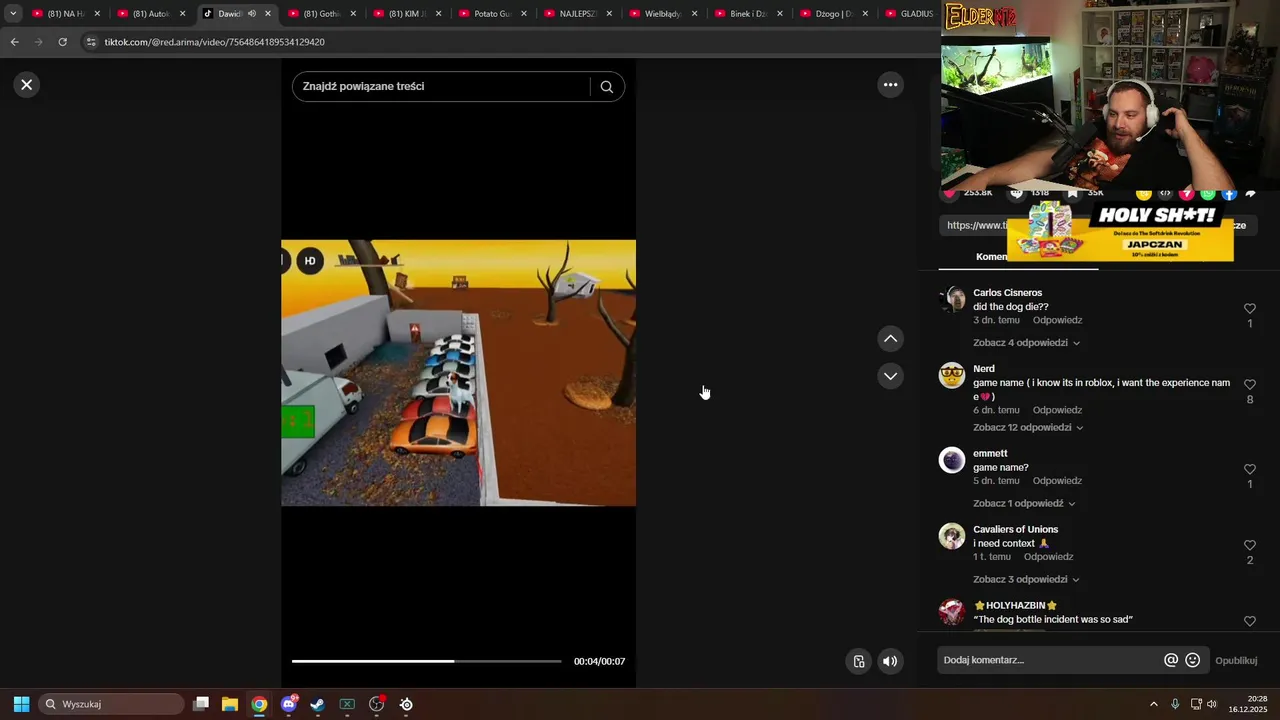Click the Opublikuj button
Screen dimensions: 1280x720
(1236, 661)
